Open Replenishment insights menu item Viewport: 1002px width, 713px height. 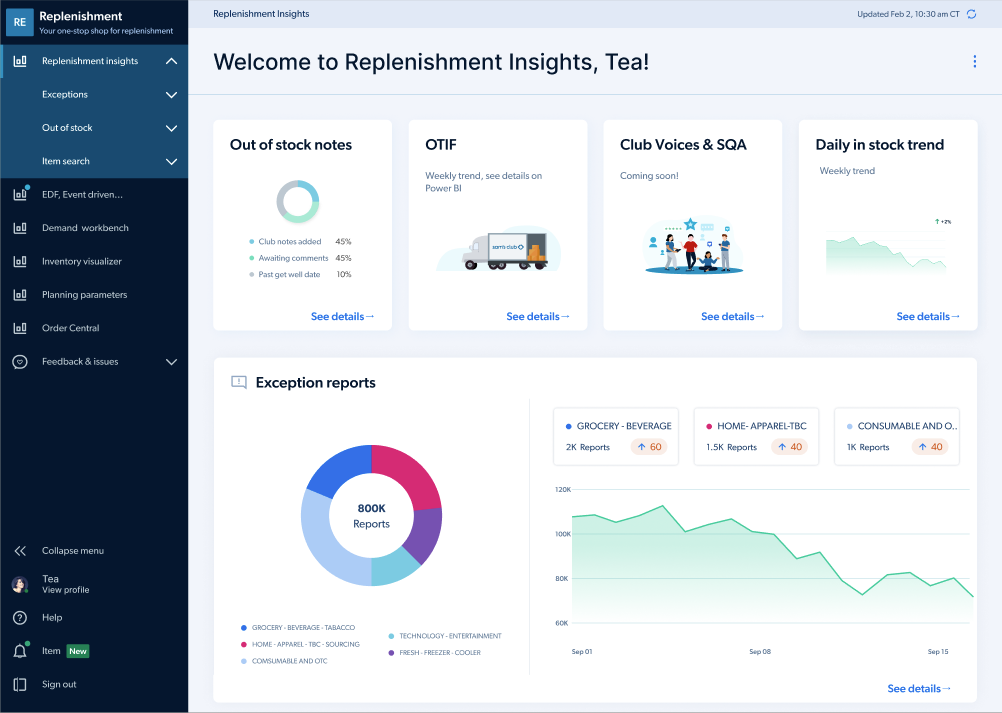[x=90, y=61]
